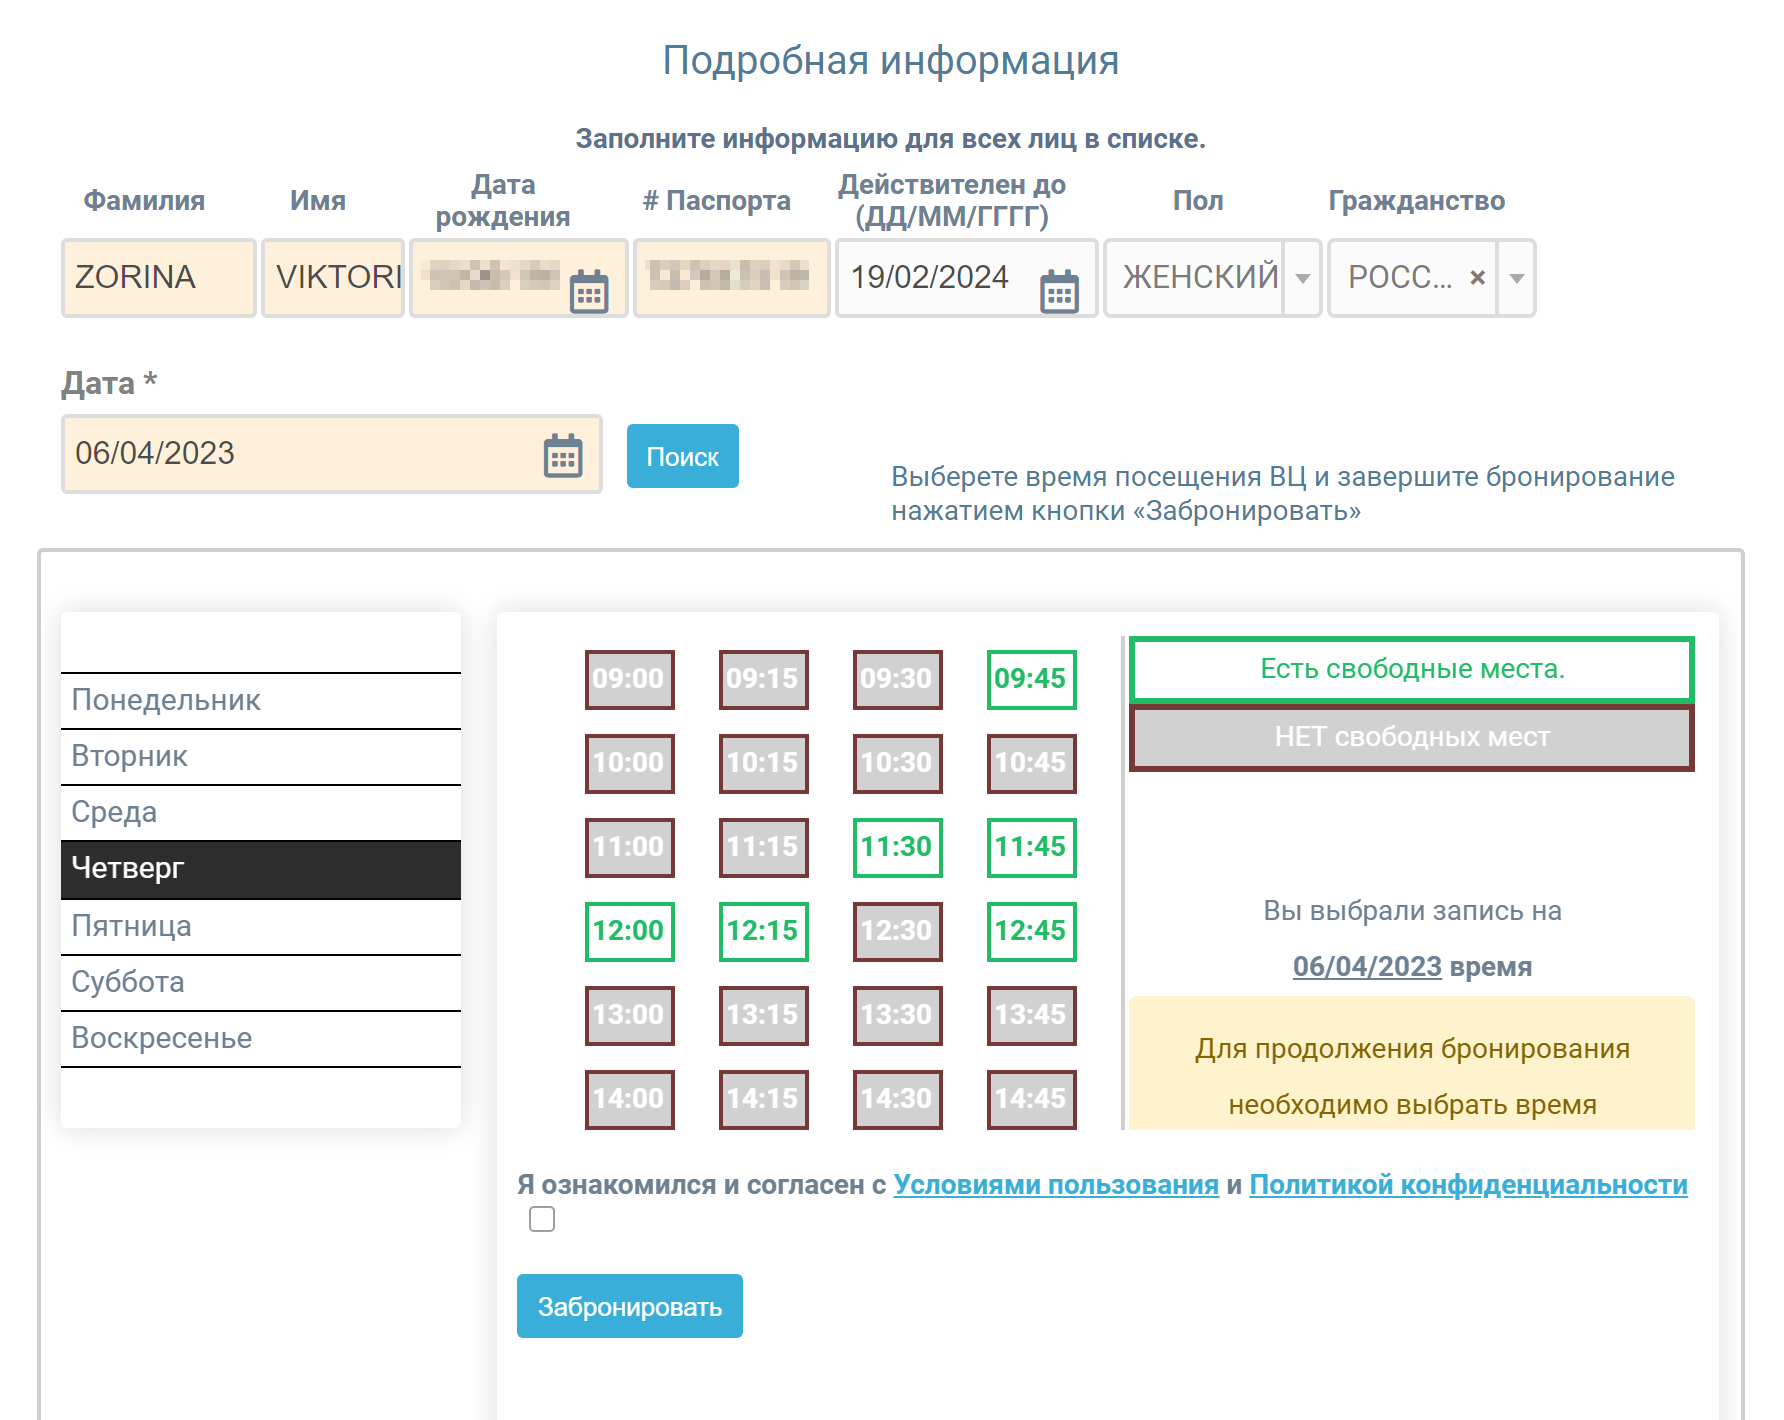
Task: Click the unavailable 12:30 time slot
Action: tap(897, 931)
